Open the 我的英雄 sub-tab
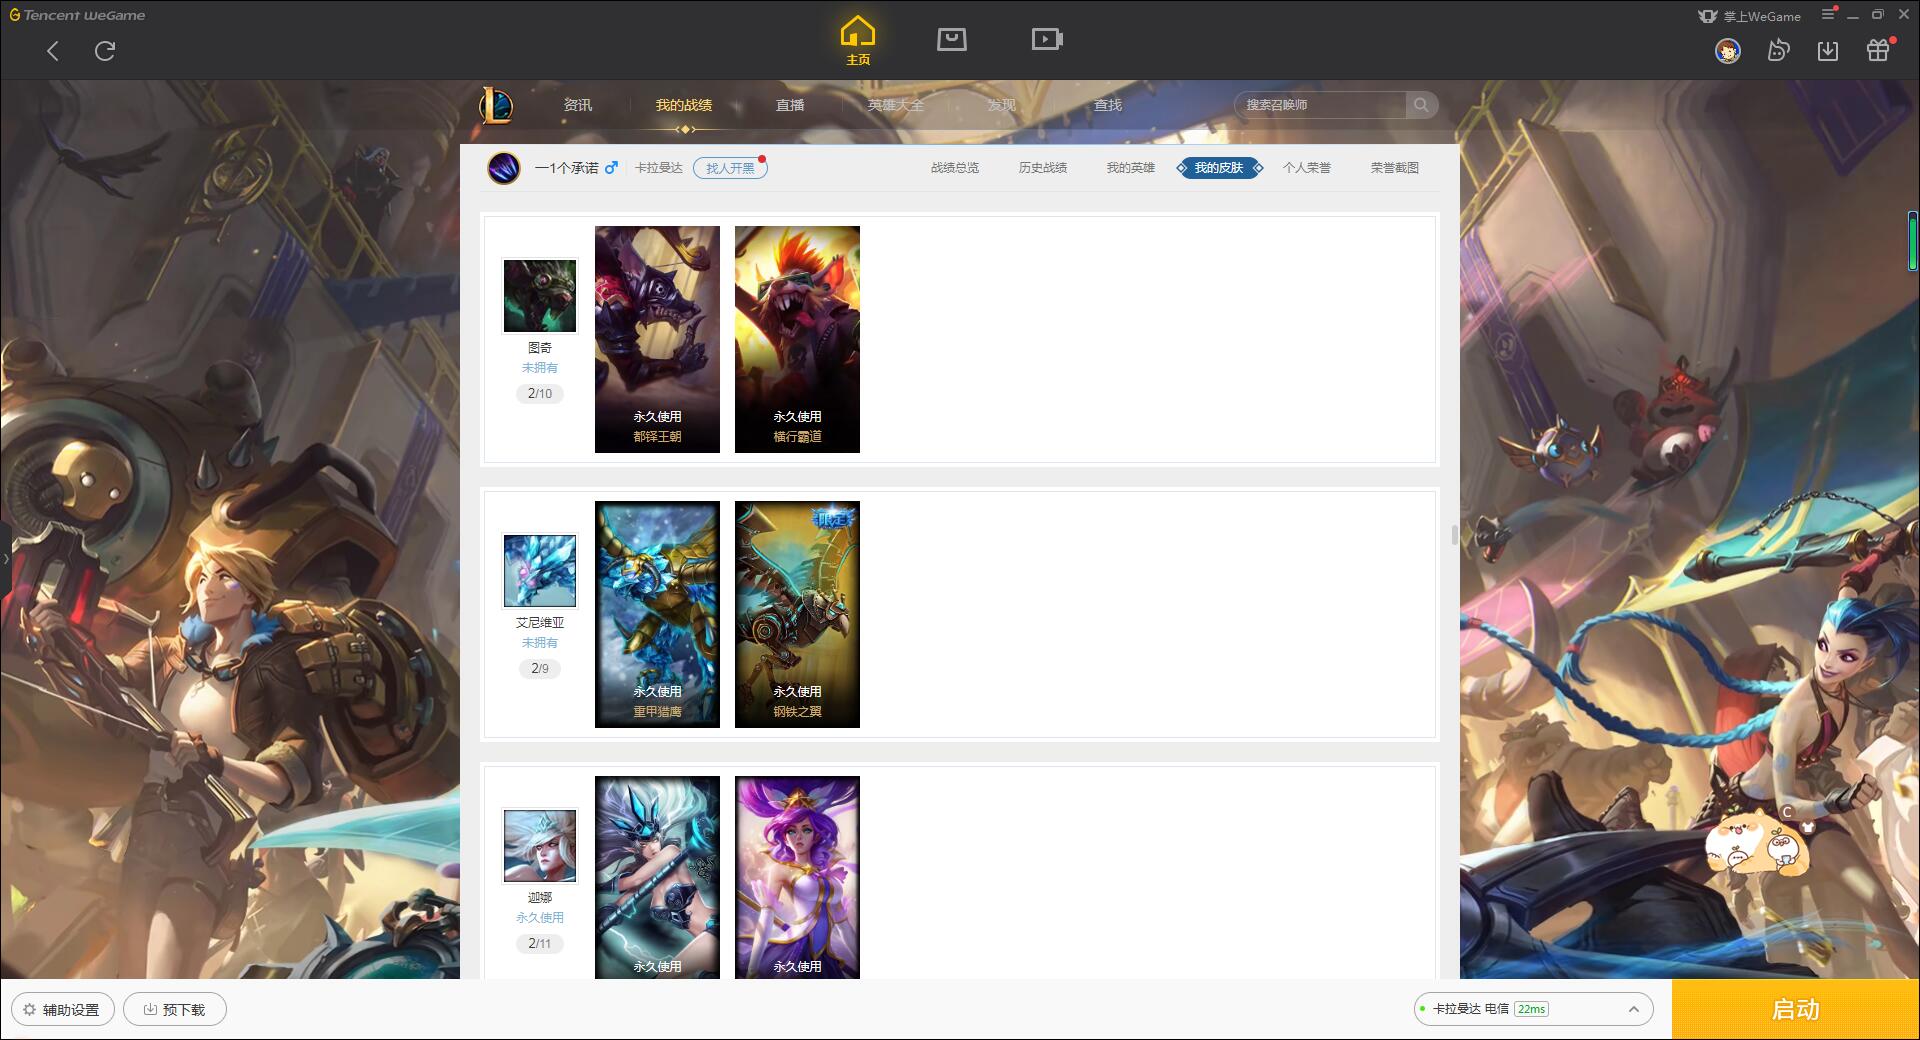Image resolution: width=1920 pixels, height=1040 pixels. [x=1131, y=168]
